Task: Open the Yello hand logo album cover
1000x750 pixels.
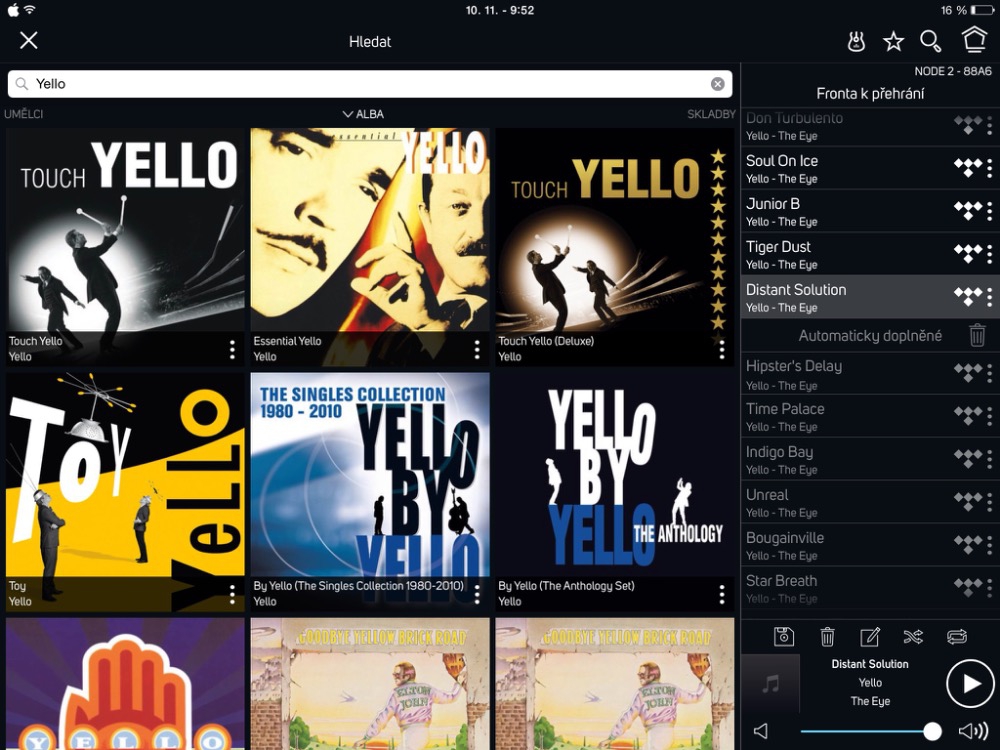Action: tap(125, 684)
